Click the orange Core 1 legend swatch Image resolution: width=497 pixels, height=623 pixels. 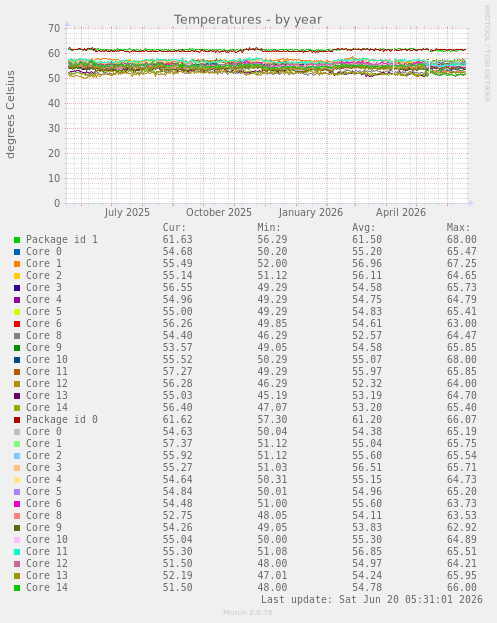(x=17, y=264)
